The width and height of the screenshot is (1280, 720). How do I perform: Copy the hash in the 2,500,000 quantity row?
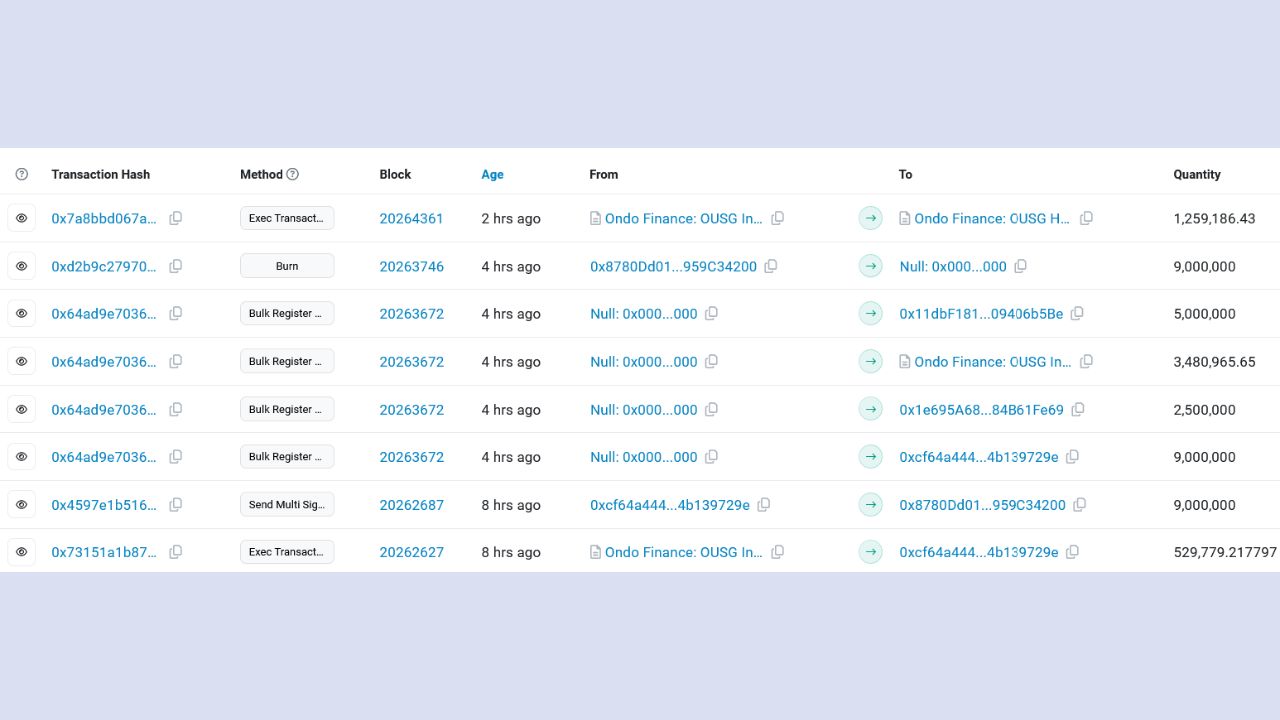pyautogui.click(x=176, y=409)
